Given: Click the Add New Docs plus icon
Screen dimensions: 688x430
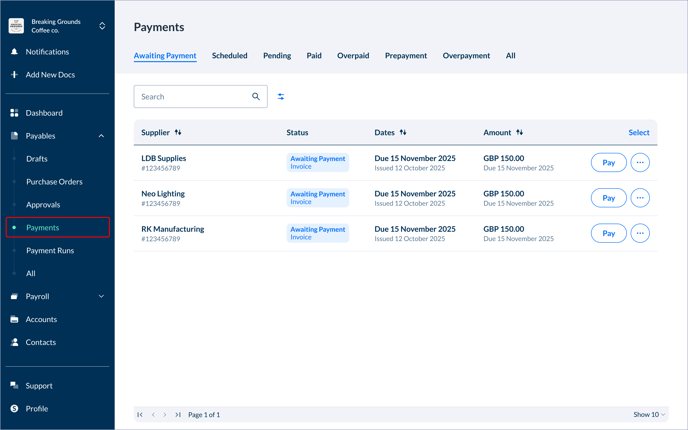Looking at the screenshot, I should pyautogui.click(x=14, y=75).
